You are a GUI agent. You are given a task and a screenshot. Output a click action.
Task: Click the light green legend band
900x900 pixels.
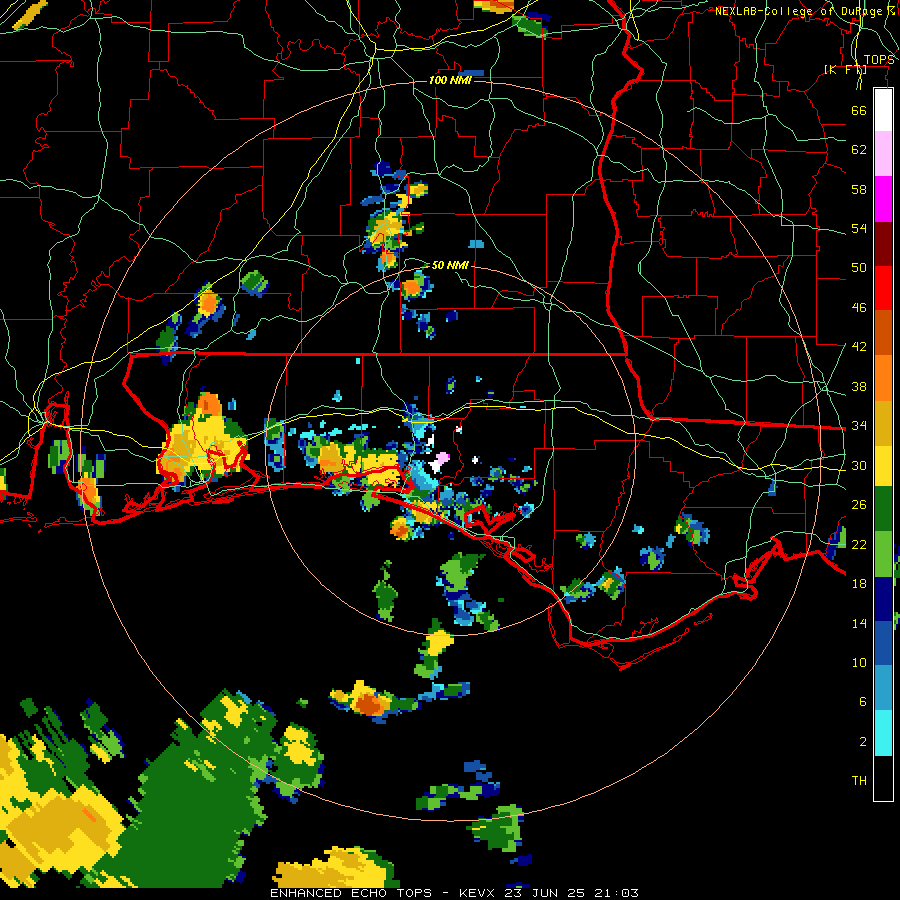point(883,554)
